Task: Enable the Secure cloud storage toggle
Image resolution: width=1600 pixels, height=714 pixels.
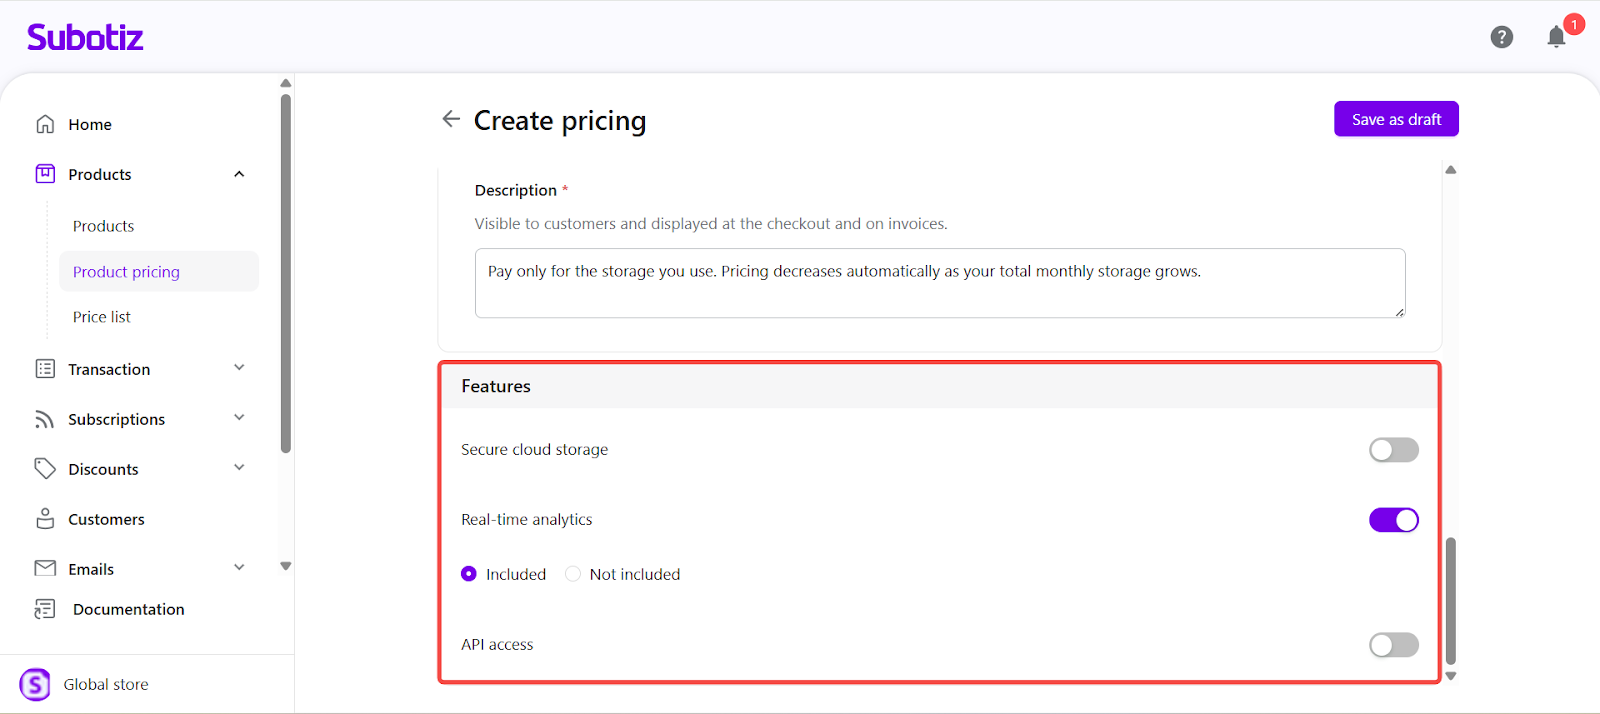Action: coord(1393,450)
